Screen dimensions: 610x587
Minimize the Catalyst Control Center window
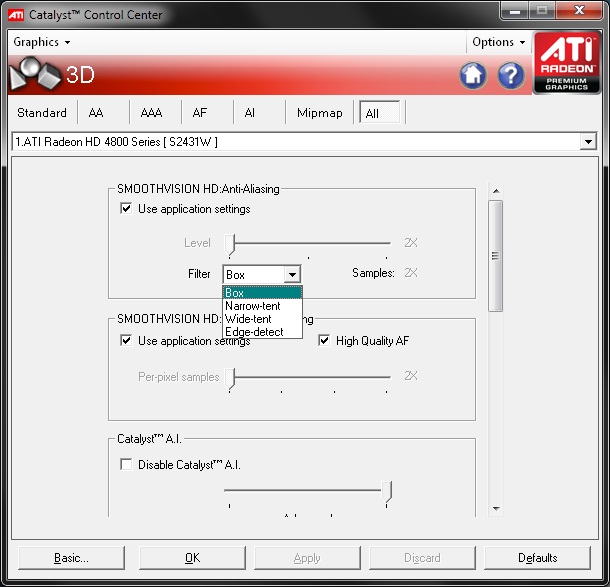(x=514, y=11)
